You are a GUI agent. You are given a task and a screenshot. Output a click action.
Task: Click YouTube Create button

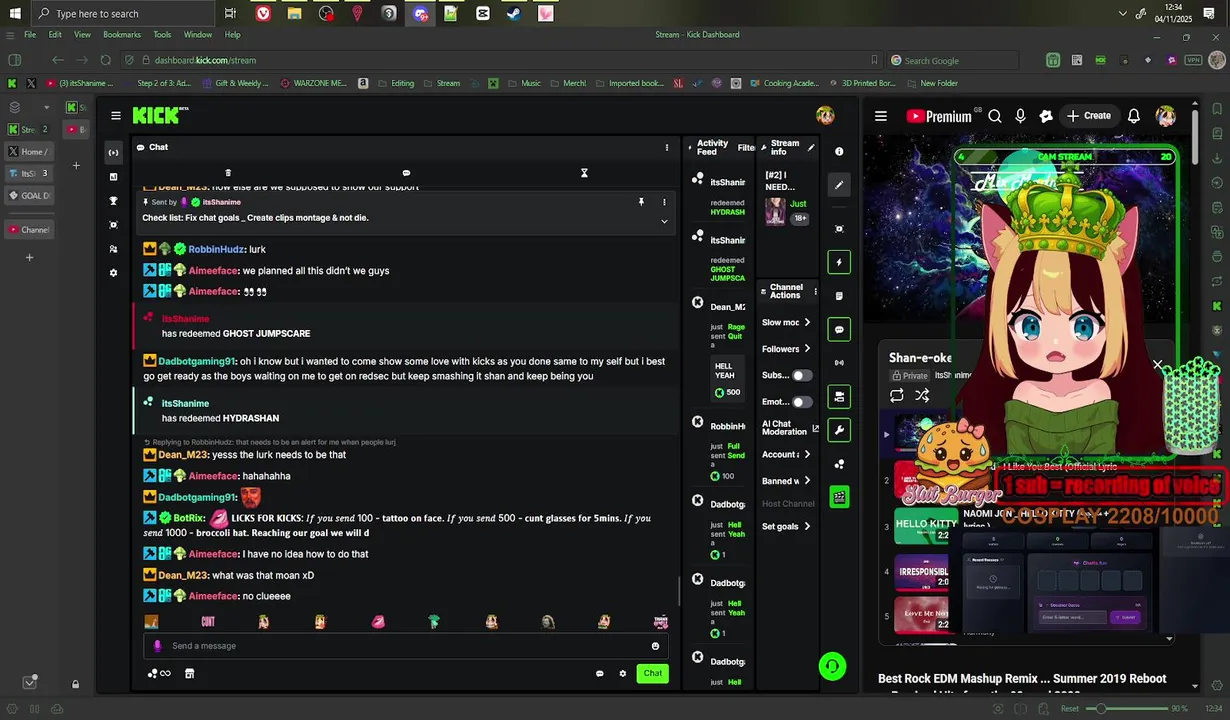1089,116
